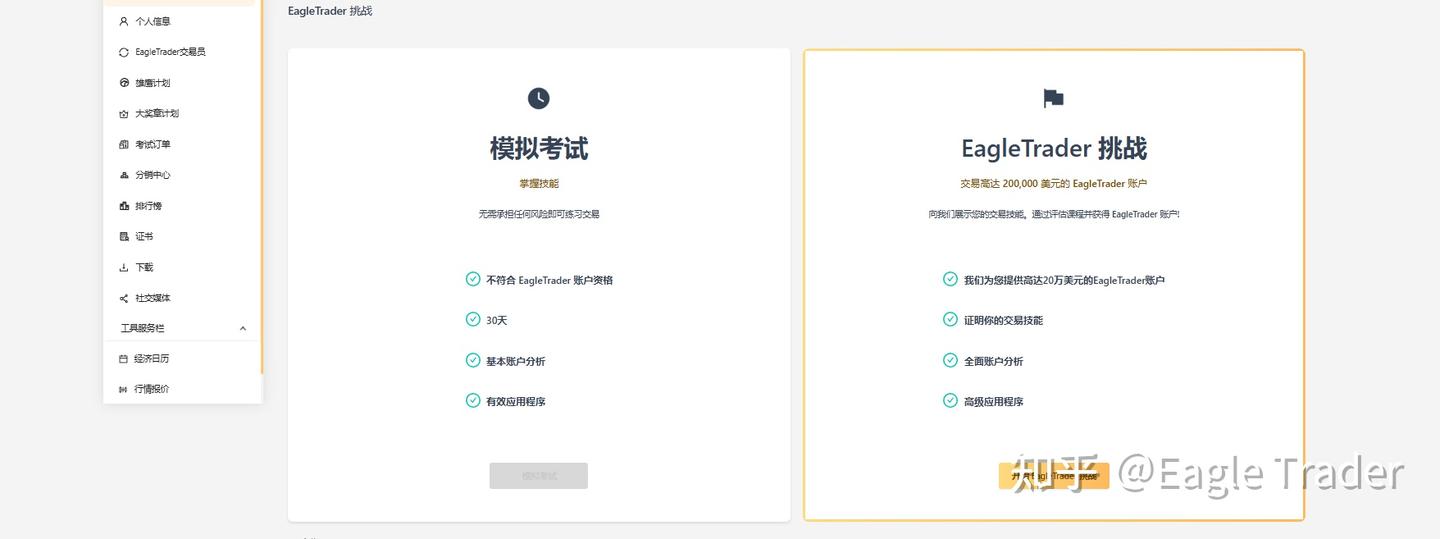Click the checkmark beside 30天

point(473,320)
